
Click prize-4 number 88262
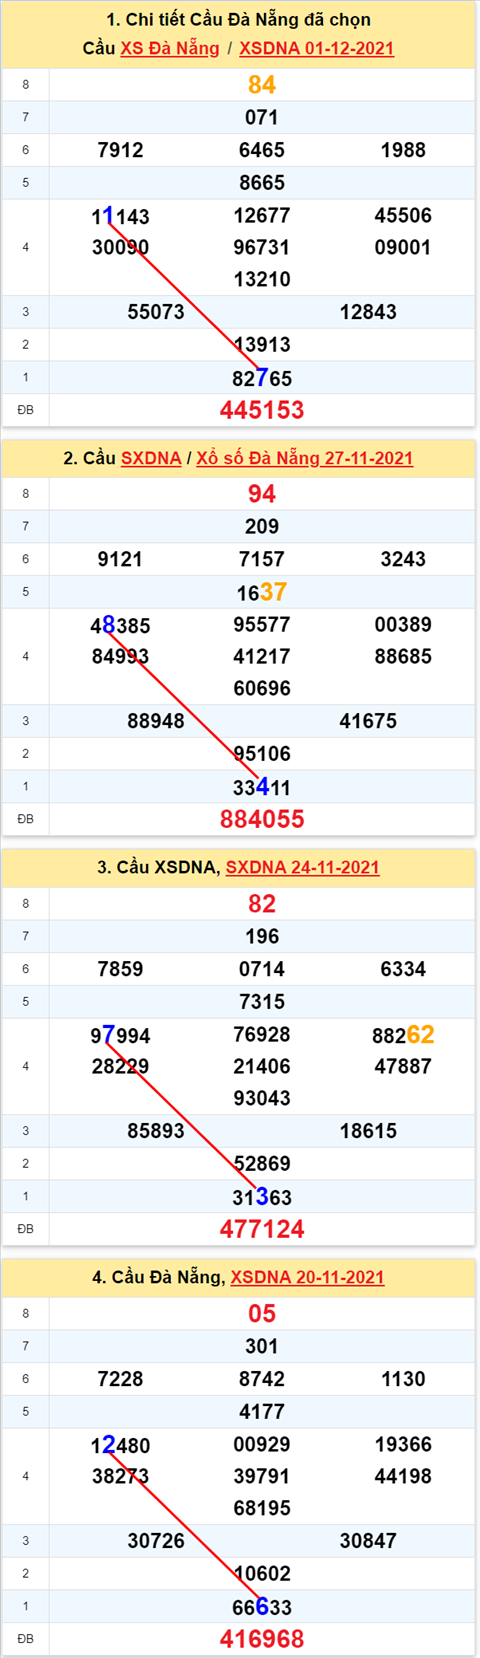coord(403,1035)
